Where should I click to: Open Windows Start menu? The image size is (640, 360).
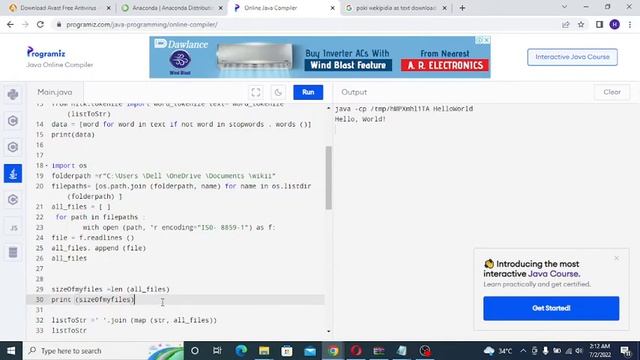pyautogui.click(x=11, y=351)
